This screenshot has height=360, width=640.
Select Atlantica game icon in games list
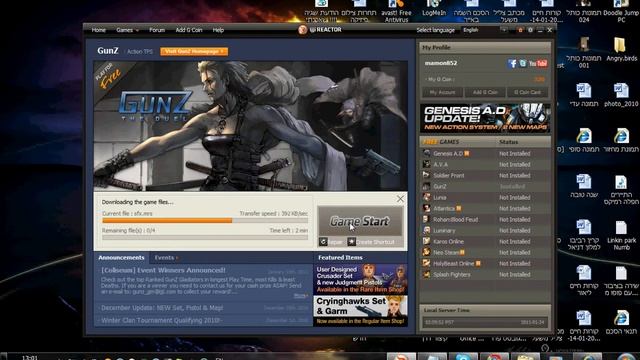[427, 208]
